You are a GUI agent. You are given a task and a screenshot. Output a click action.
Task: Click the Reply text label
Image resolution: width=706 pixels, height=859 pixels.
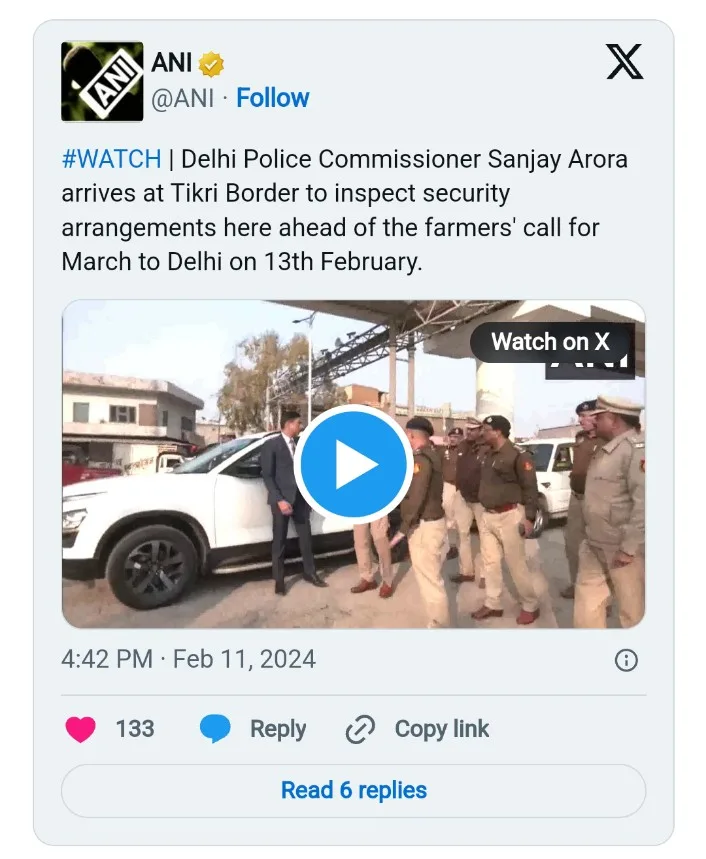(x=278, y=729)
